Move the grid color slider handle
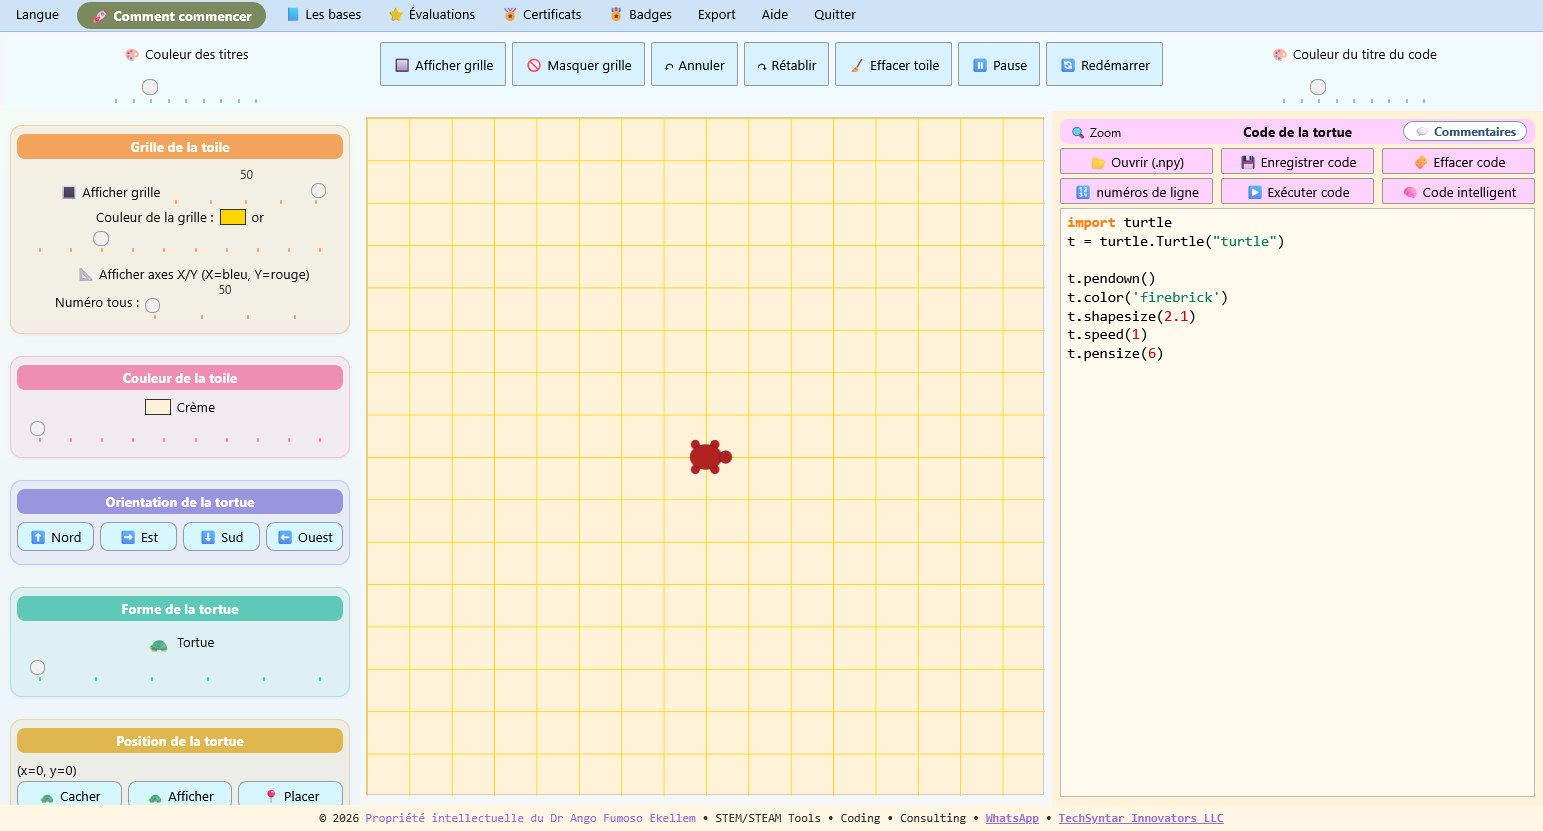The width and height of the screenshot is (1543, 831). click(x=101, y=238)
